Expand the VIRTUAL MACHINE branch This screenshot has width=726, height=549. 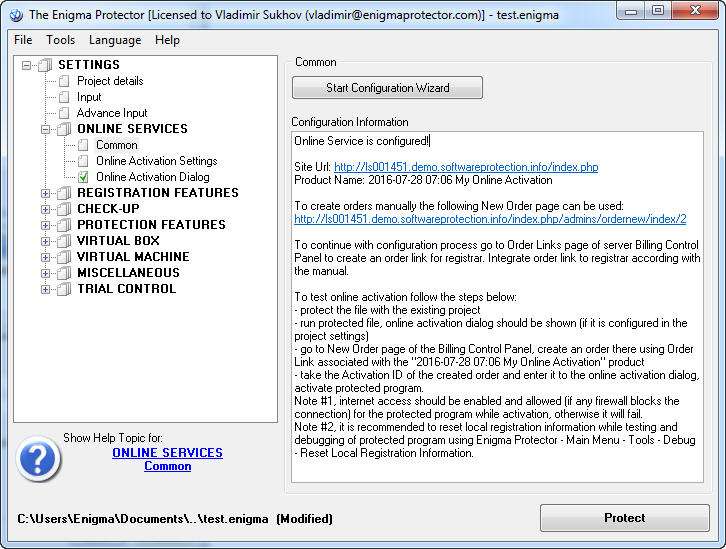(45, 257)
